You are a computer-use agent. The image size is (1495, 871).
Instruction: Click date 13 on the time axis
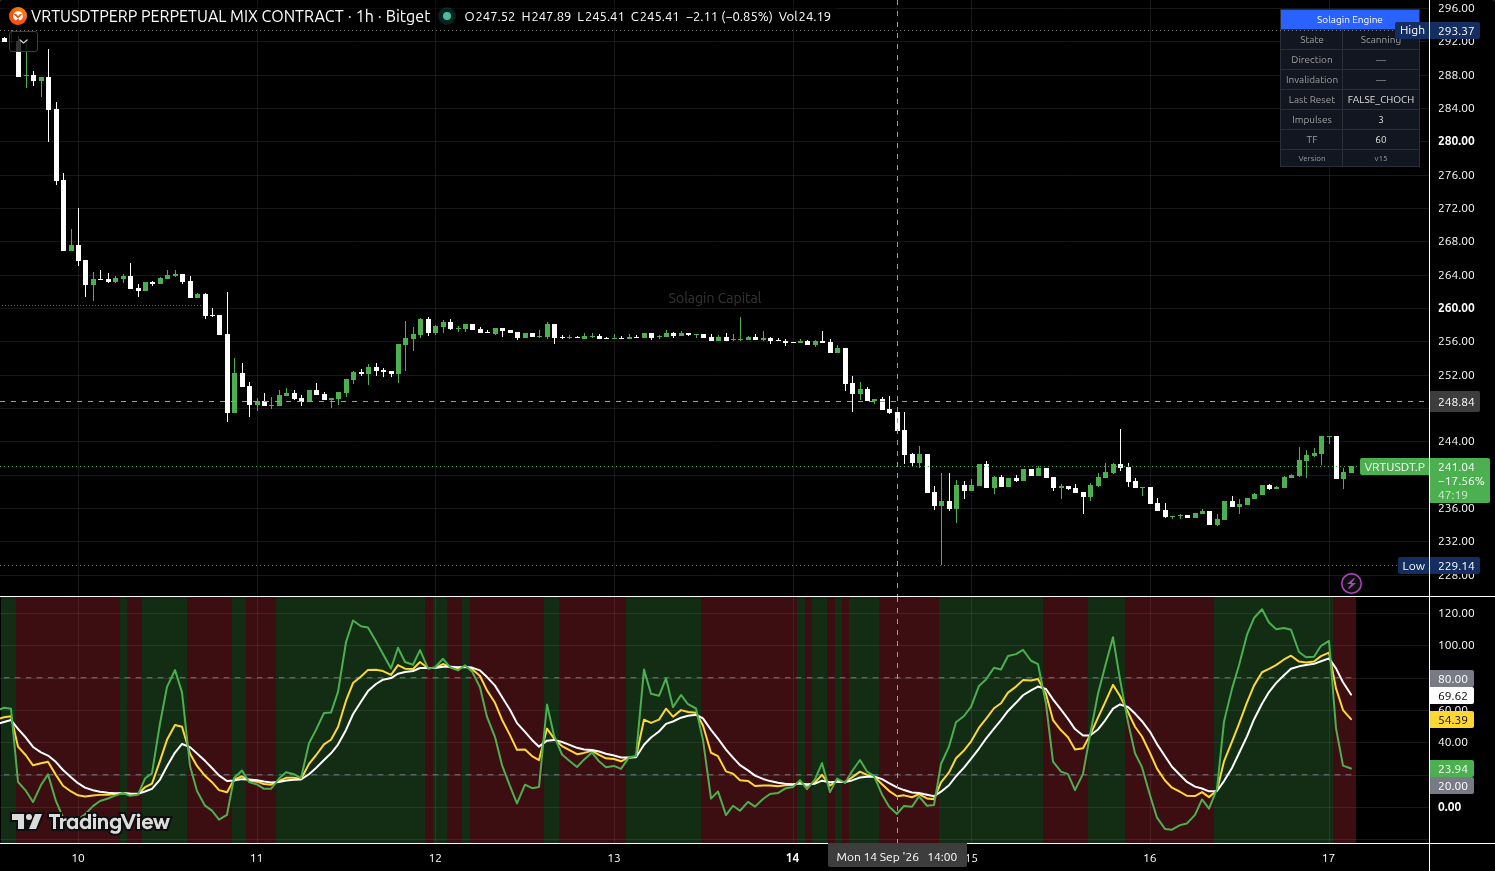click(x=614, y=858)
